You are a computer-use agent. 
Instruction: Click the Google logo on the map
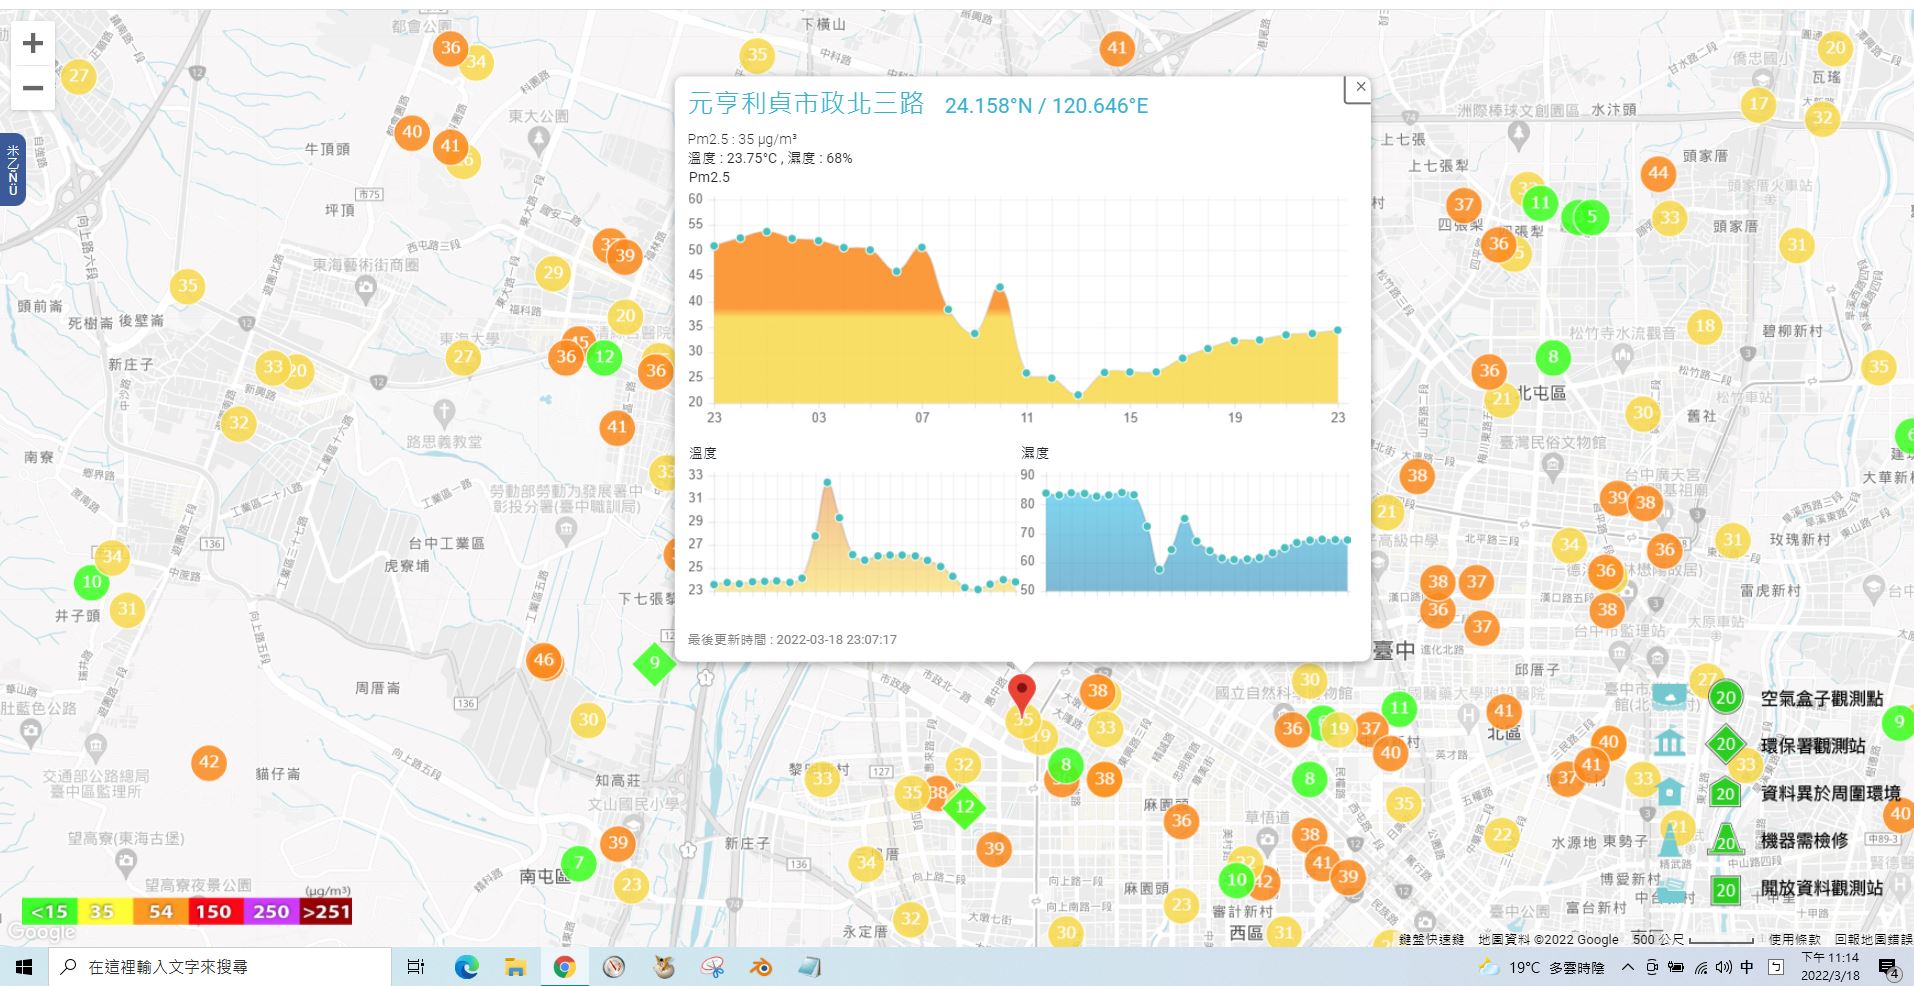(41, 933)
